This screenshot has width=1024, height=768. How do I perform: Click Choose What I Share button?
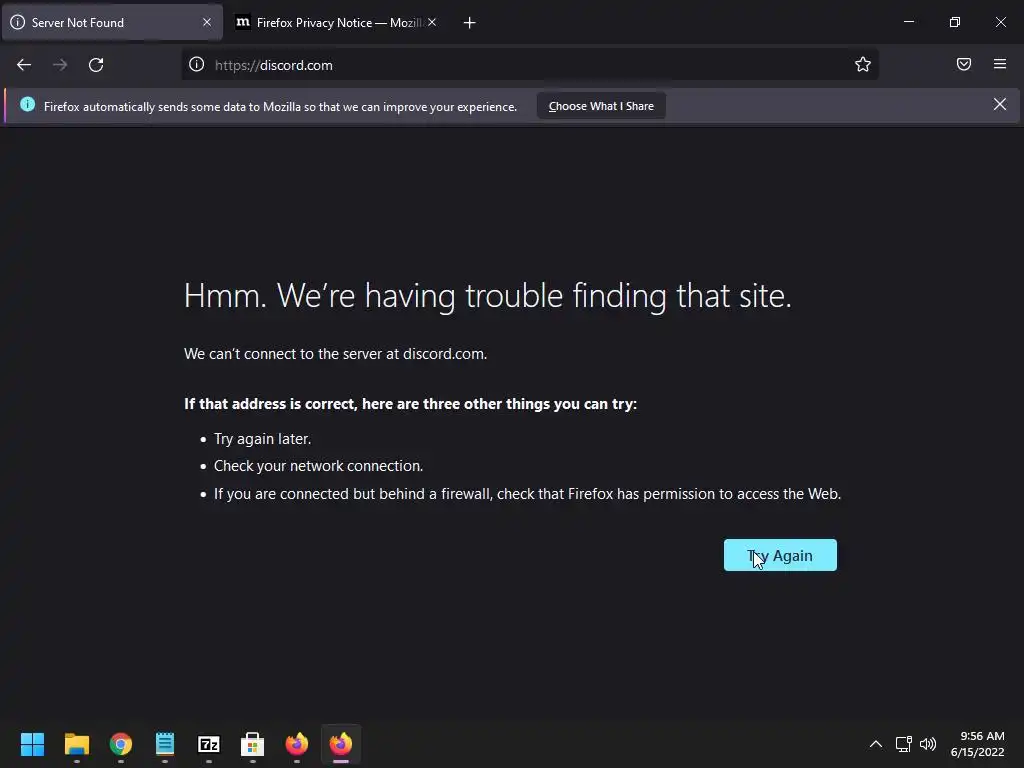[x=601, y=106]
